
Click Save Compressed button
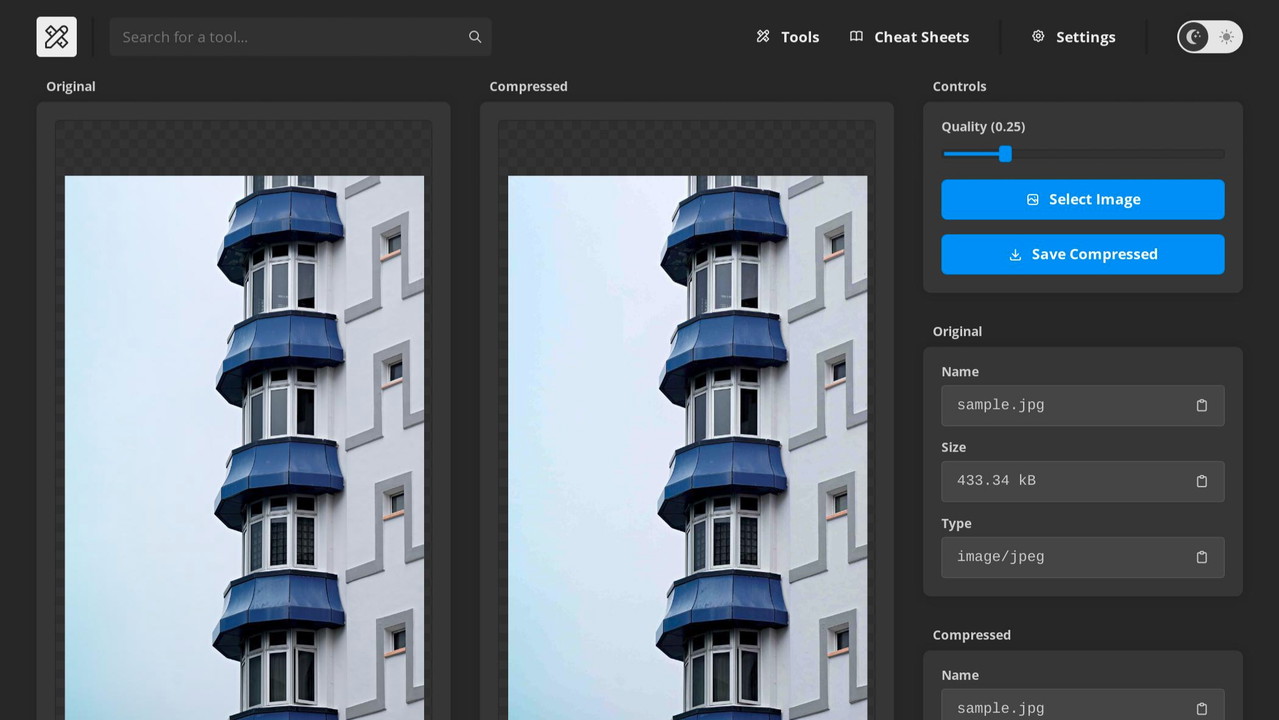(x=1082, y=254)
